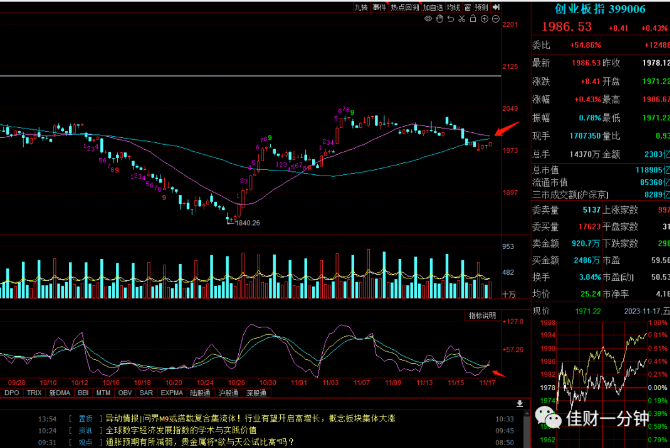
Task: Select the TRIX indicator tab
Action: click(34, 392)
